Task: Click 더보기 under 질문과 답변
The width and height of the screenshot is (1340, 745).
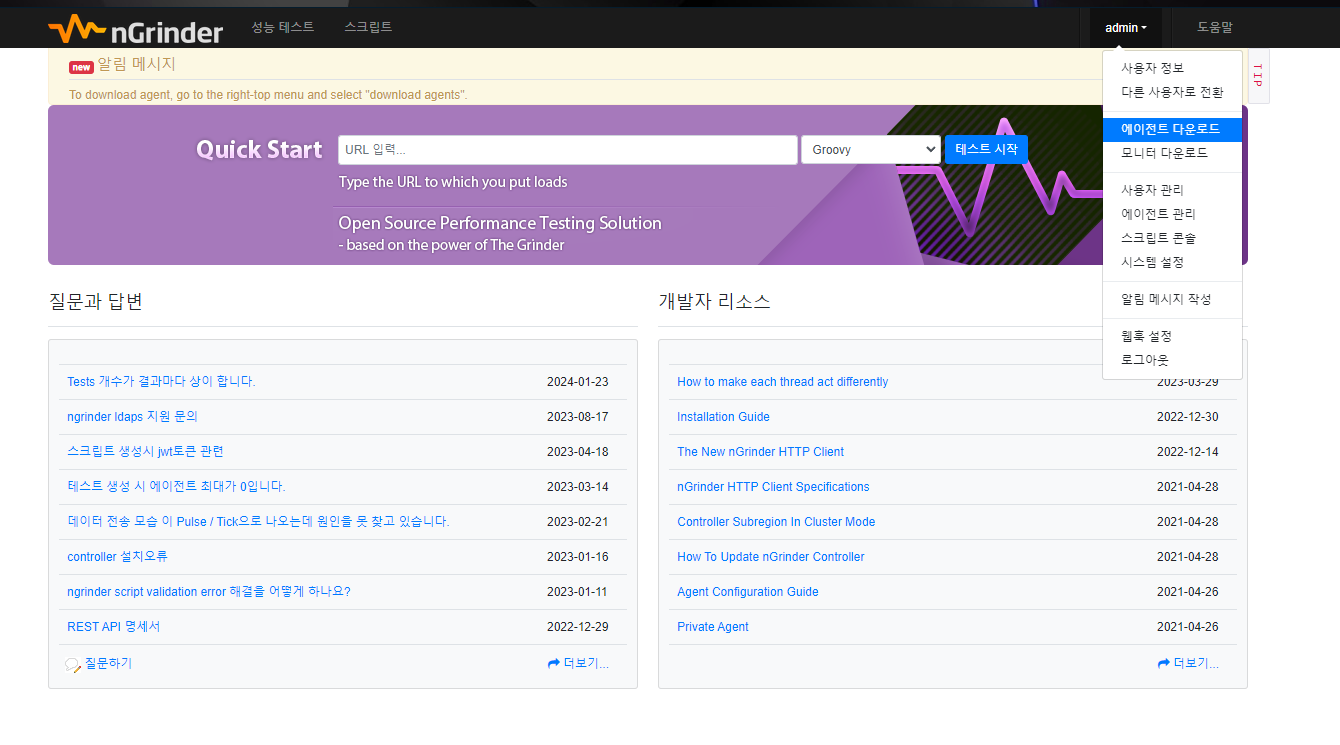Action: (x=586, y=663)
